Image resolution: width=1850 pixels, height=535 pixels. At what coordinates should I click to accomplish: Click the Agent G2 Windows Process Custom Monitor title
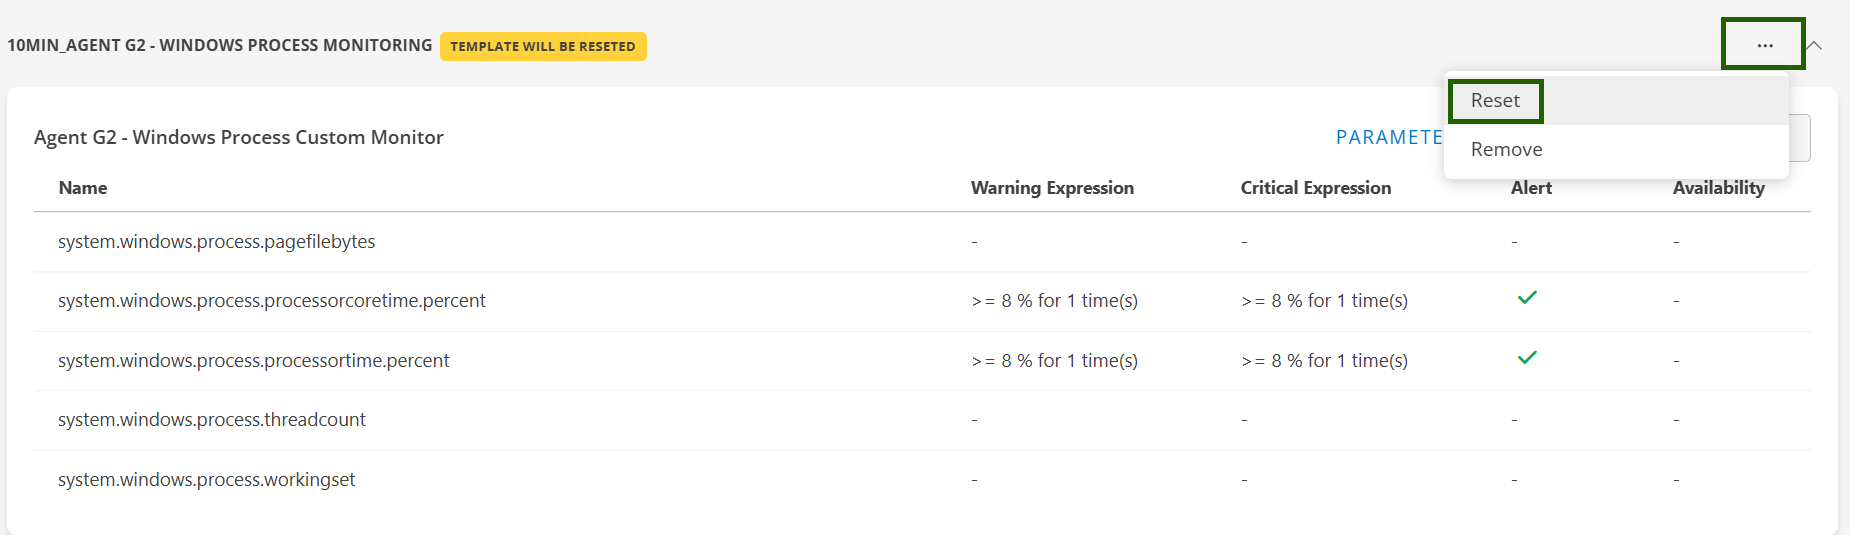point(239,138)
